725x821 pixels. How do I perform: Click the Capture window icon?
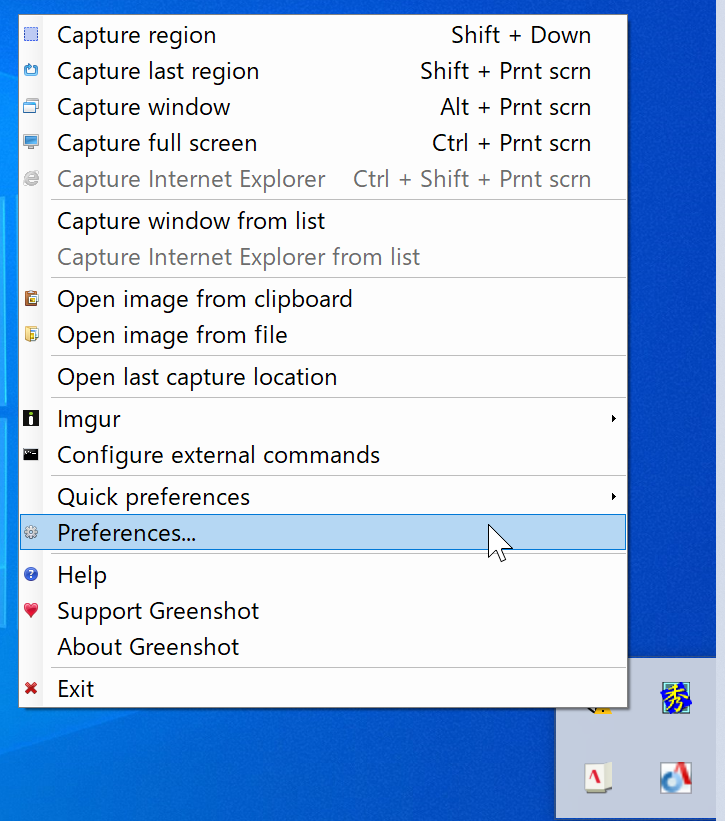coord(31,107)
